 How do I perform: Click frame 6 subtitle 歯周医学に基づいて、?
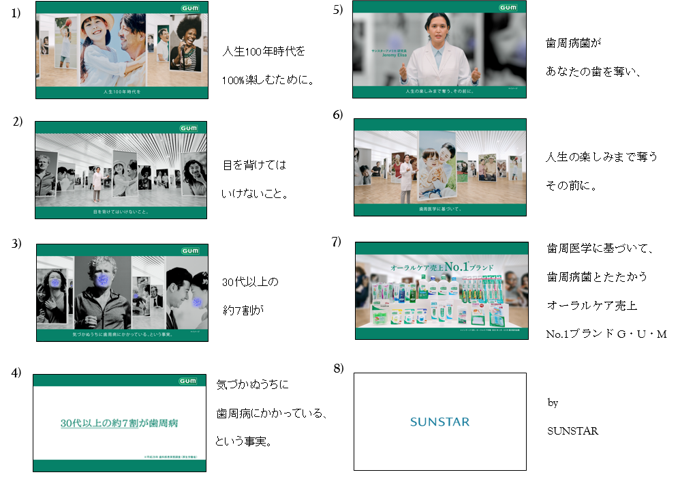point(440,209)
